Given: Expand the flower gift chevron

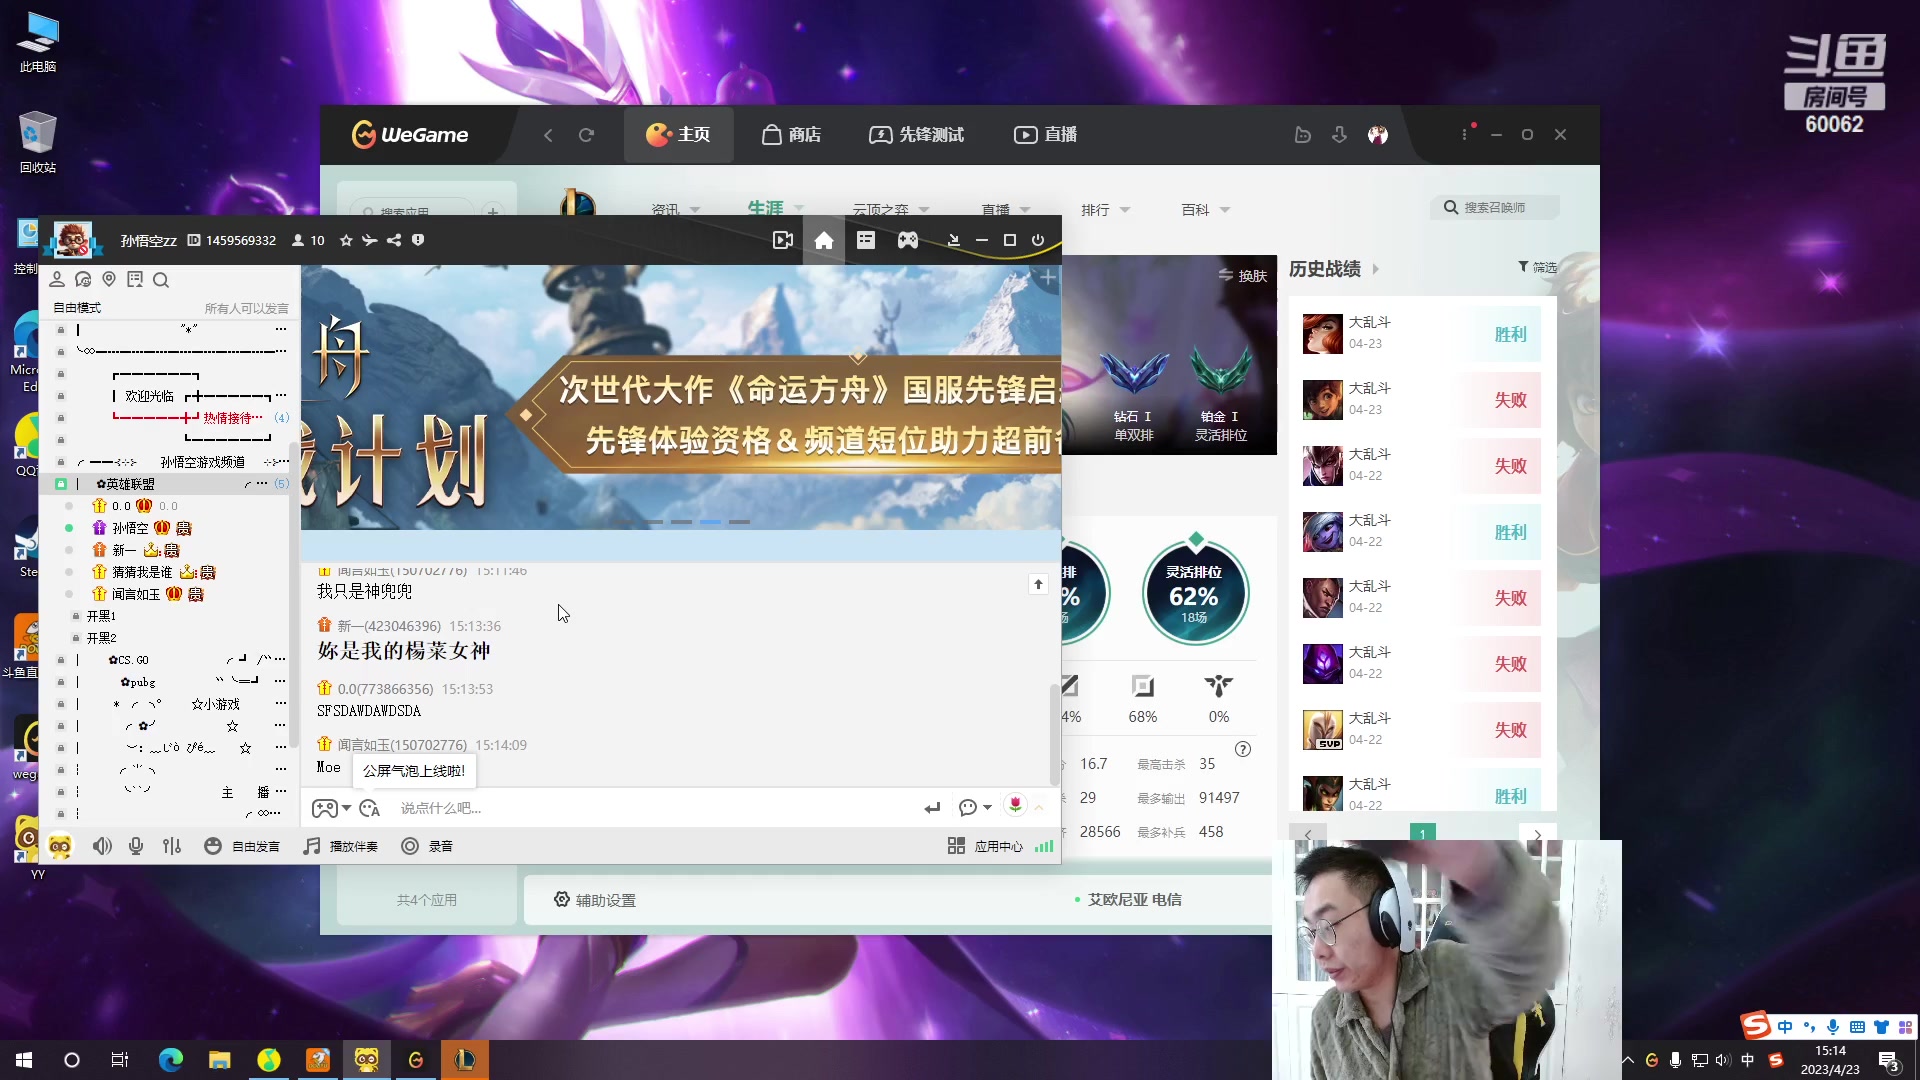Looking at the screenshot, I should [1039, 807].
